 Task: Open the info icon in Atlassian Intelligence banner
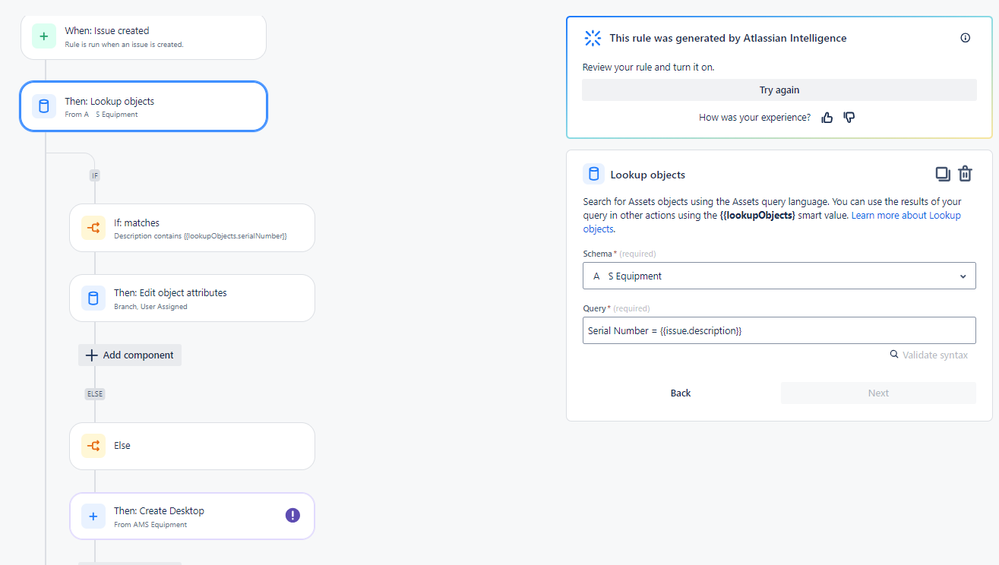coord(965,38)
